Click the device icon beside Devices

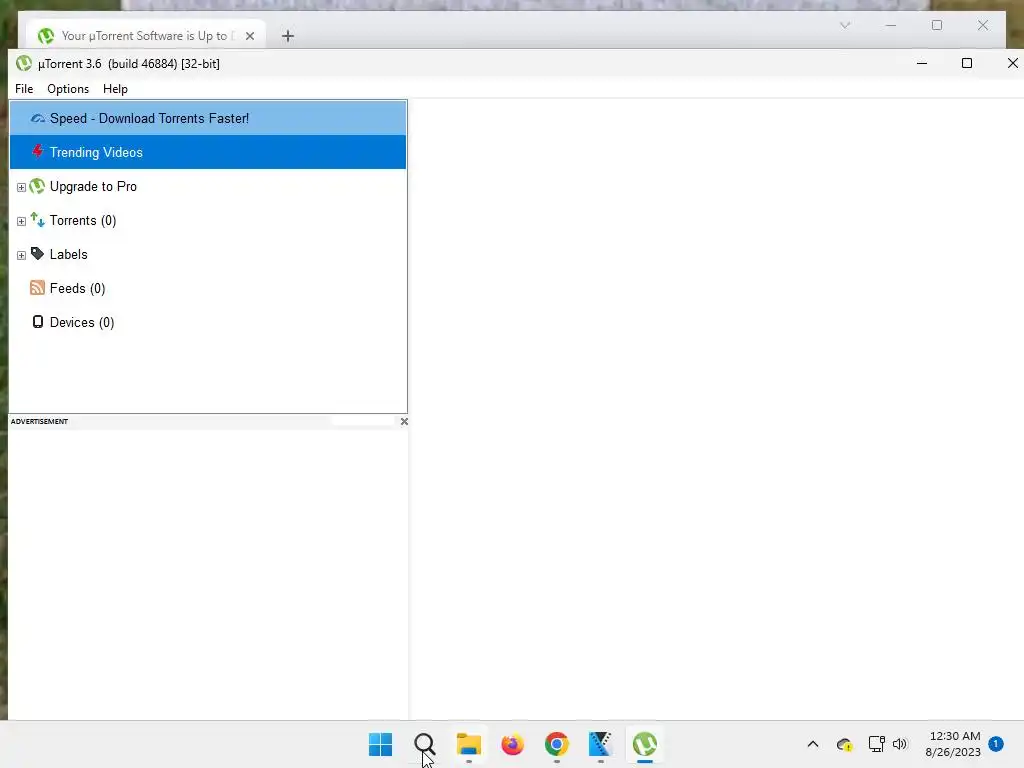coord(38,322)
